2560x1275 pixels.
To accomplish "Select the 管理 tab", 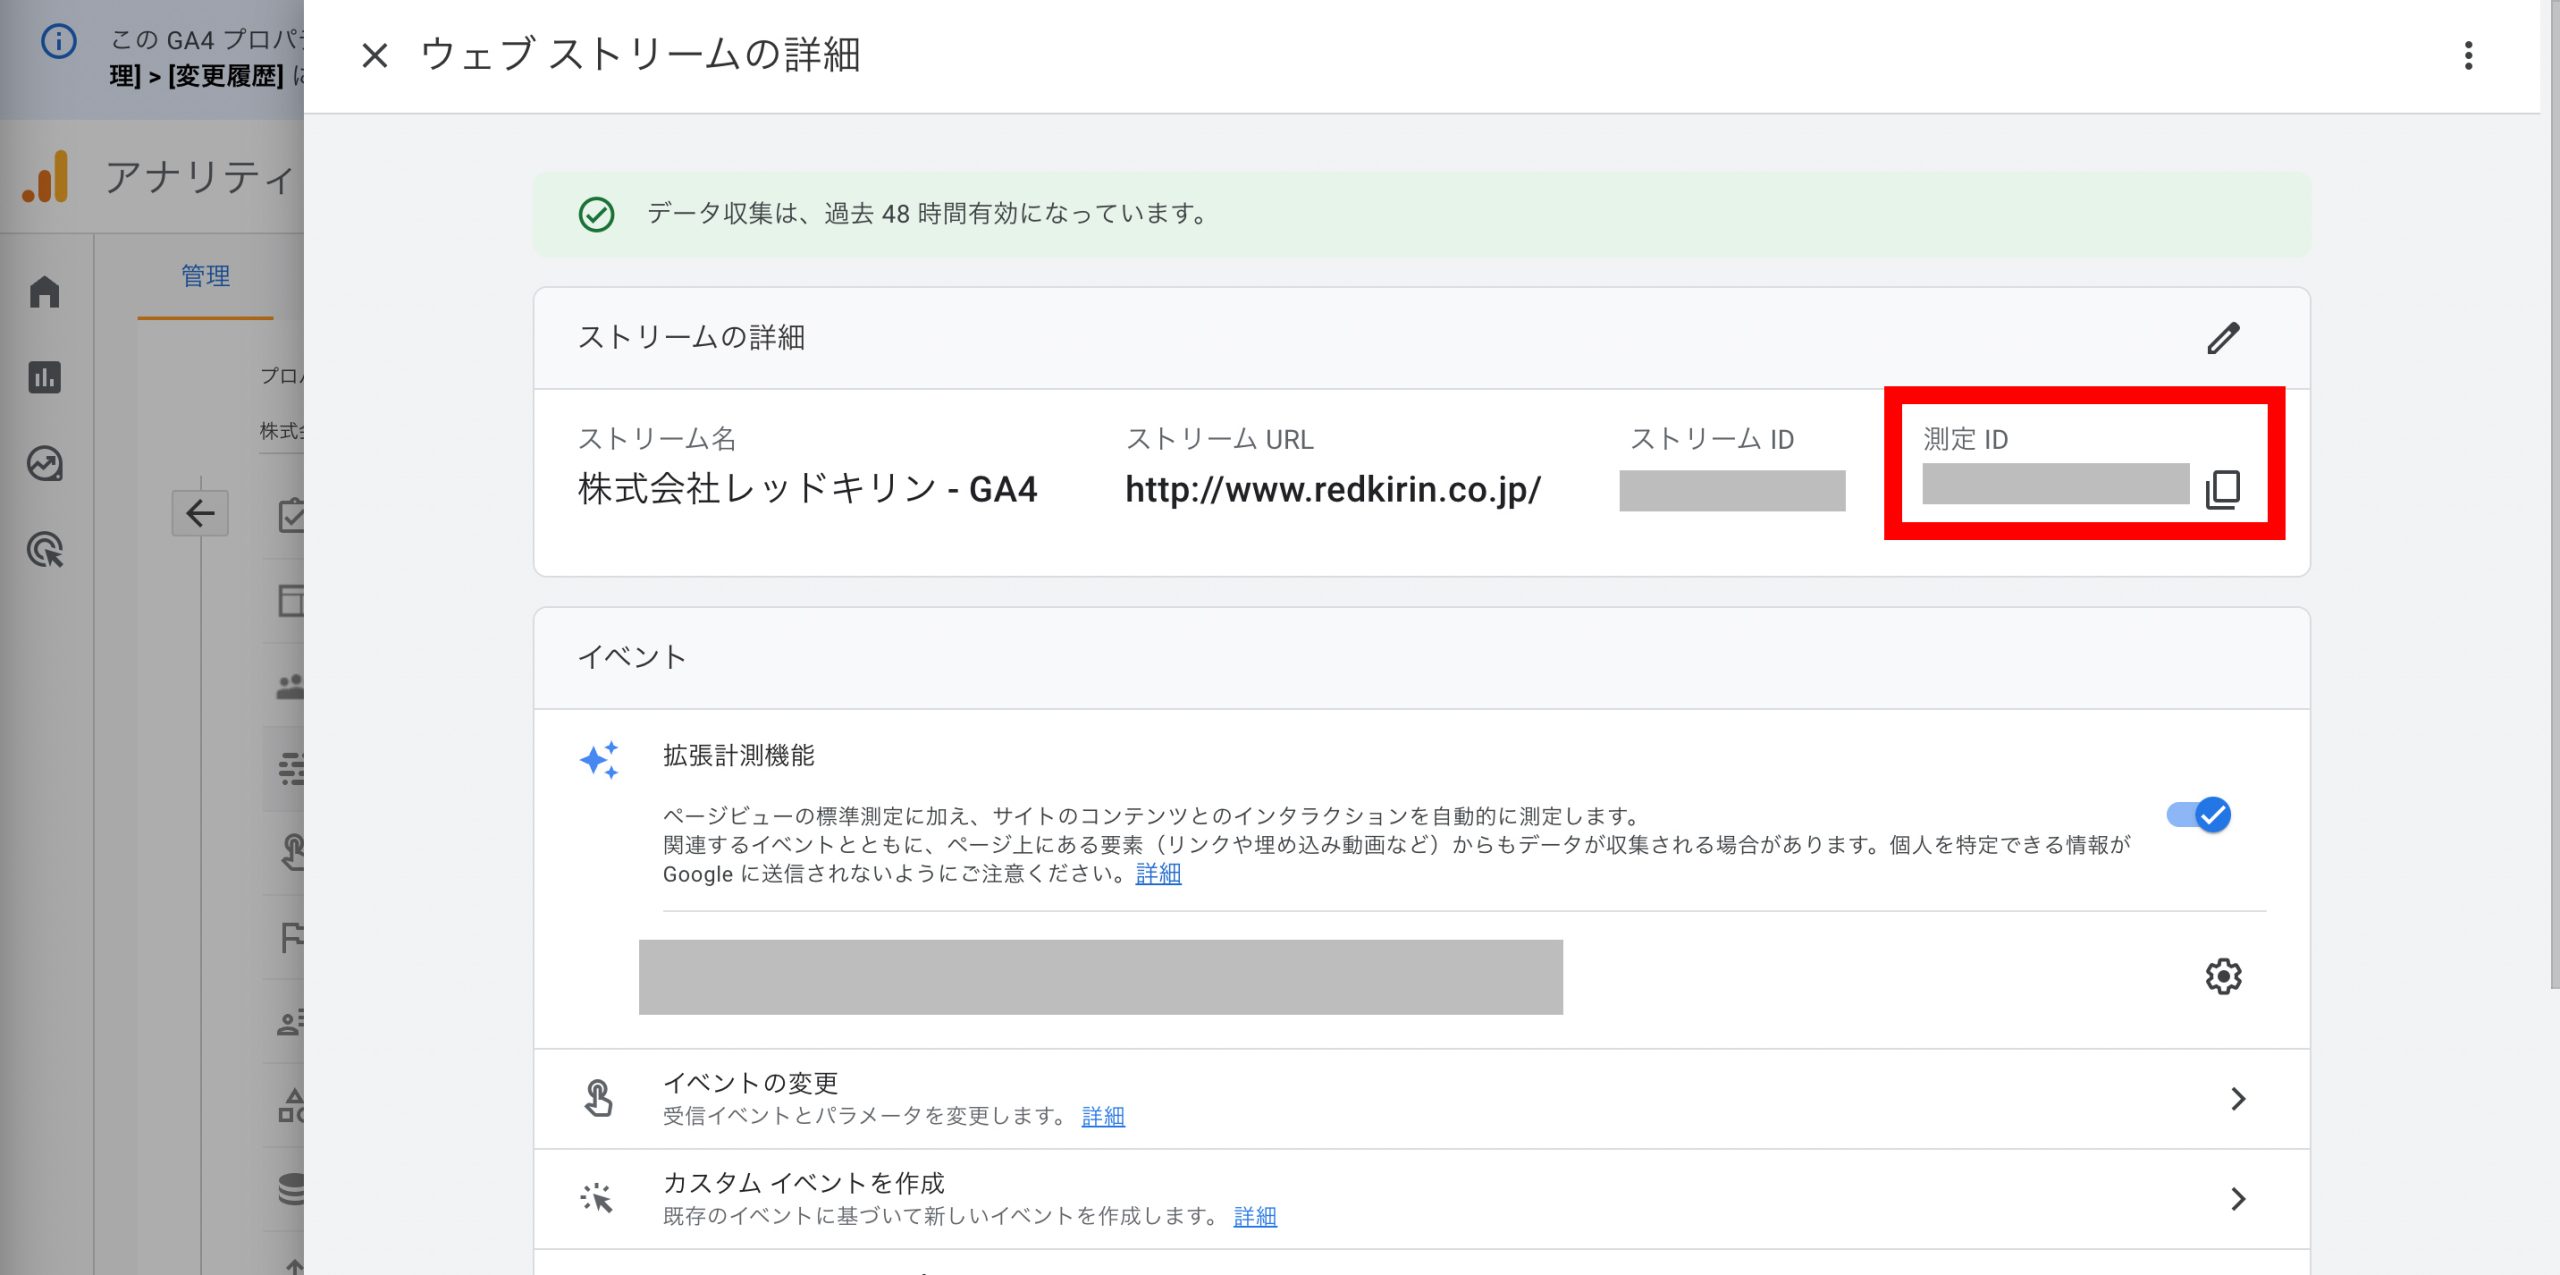I will point(205,276).
